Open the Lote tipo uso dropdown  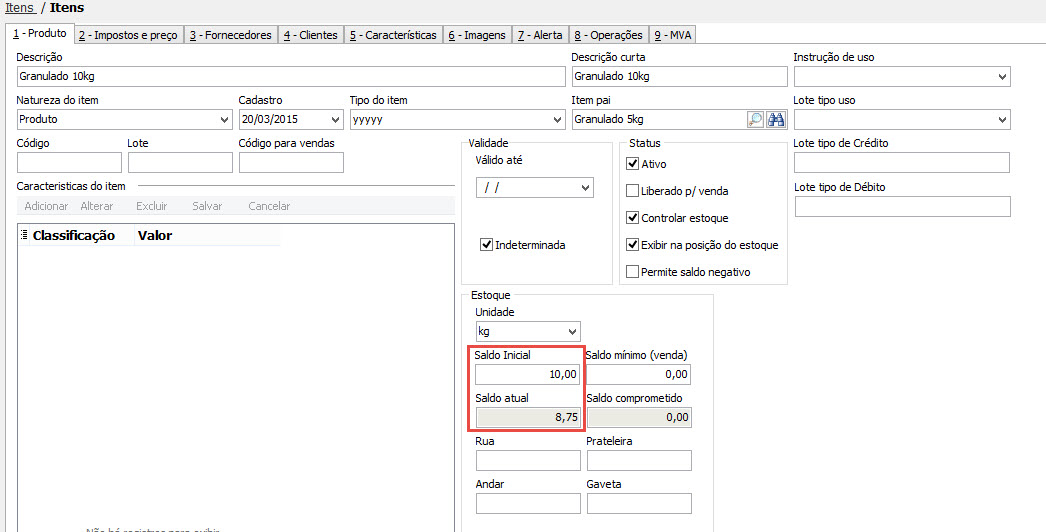tap(1003, 119)
